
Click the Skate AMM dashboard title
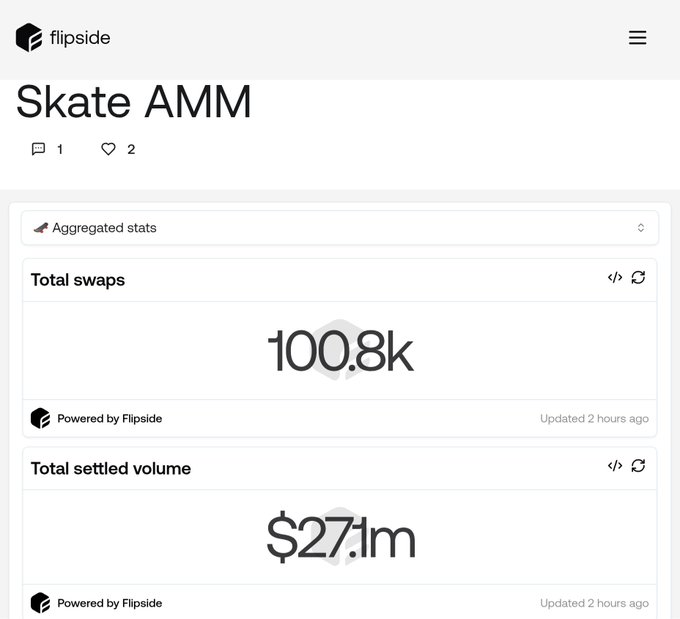[134, 102]
